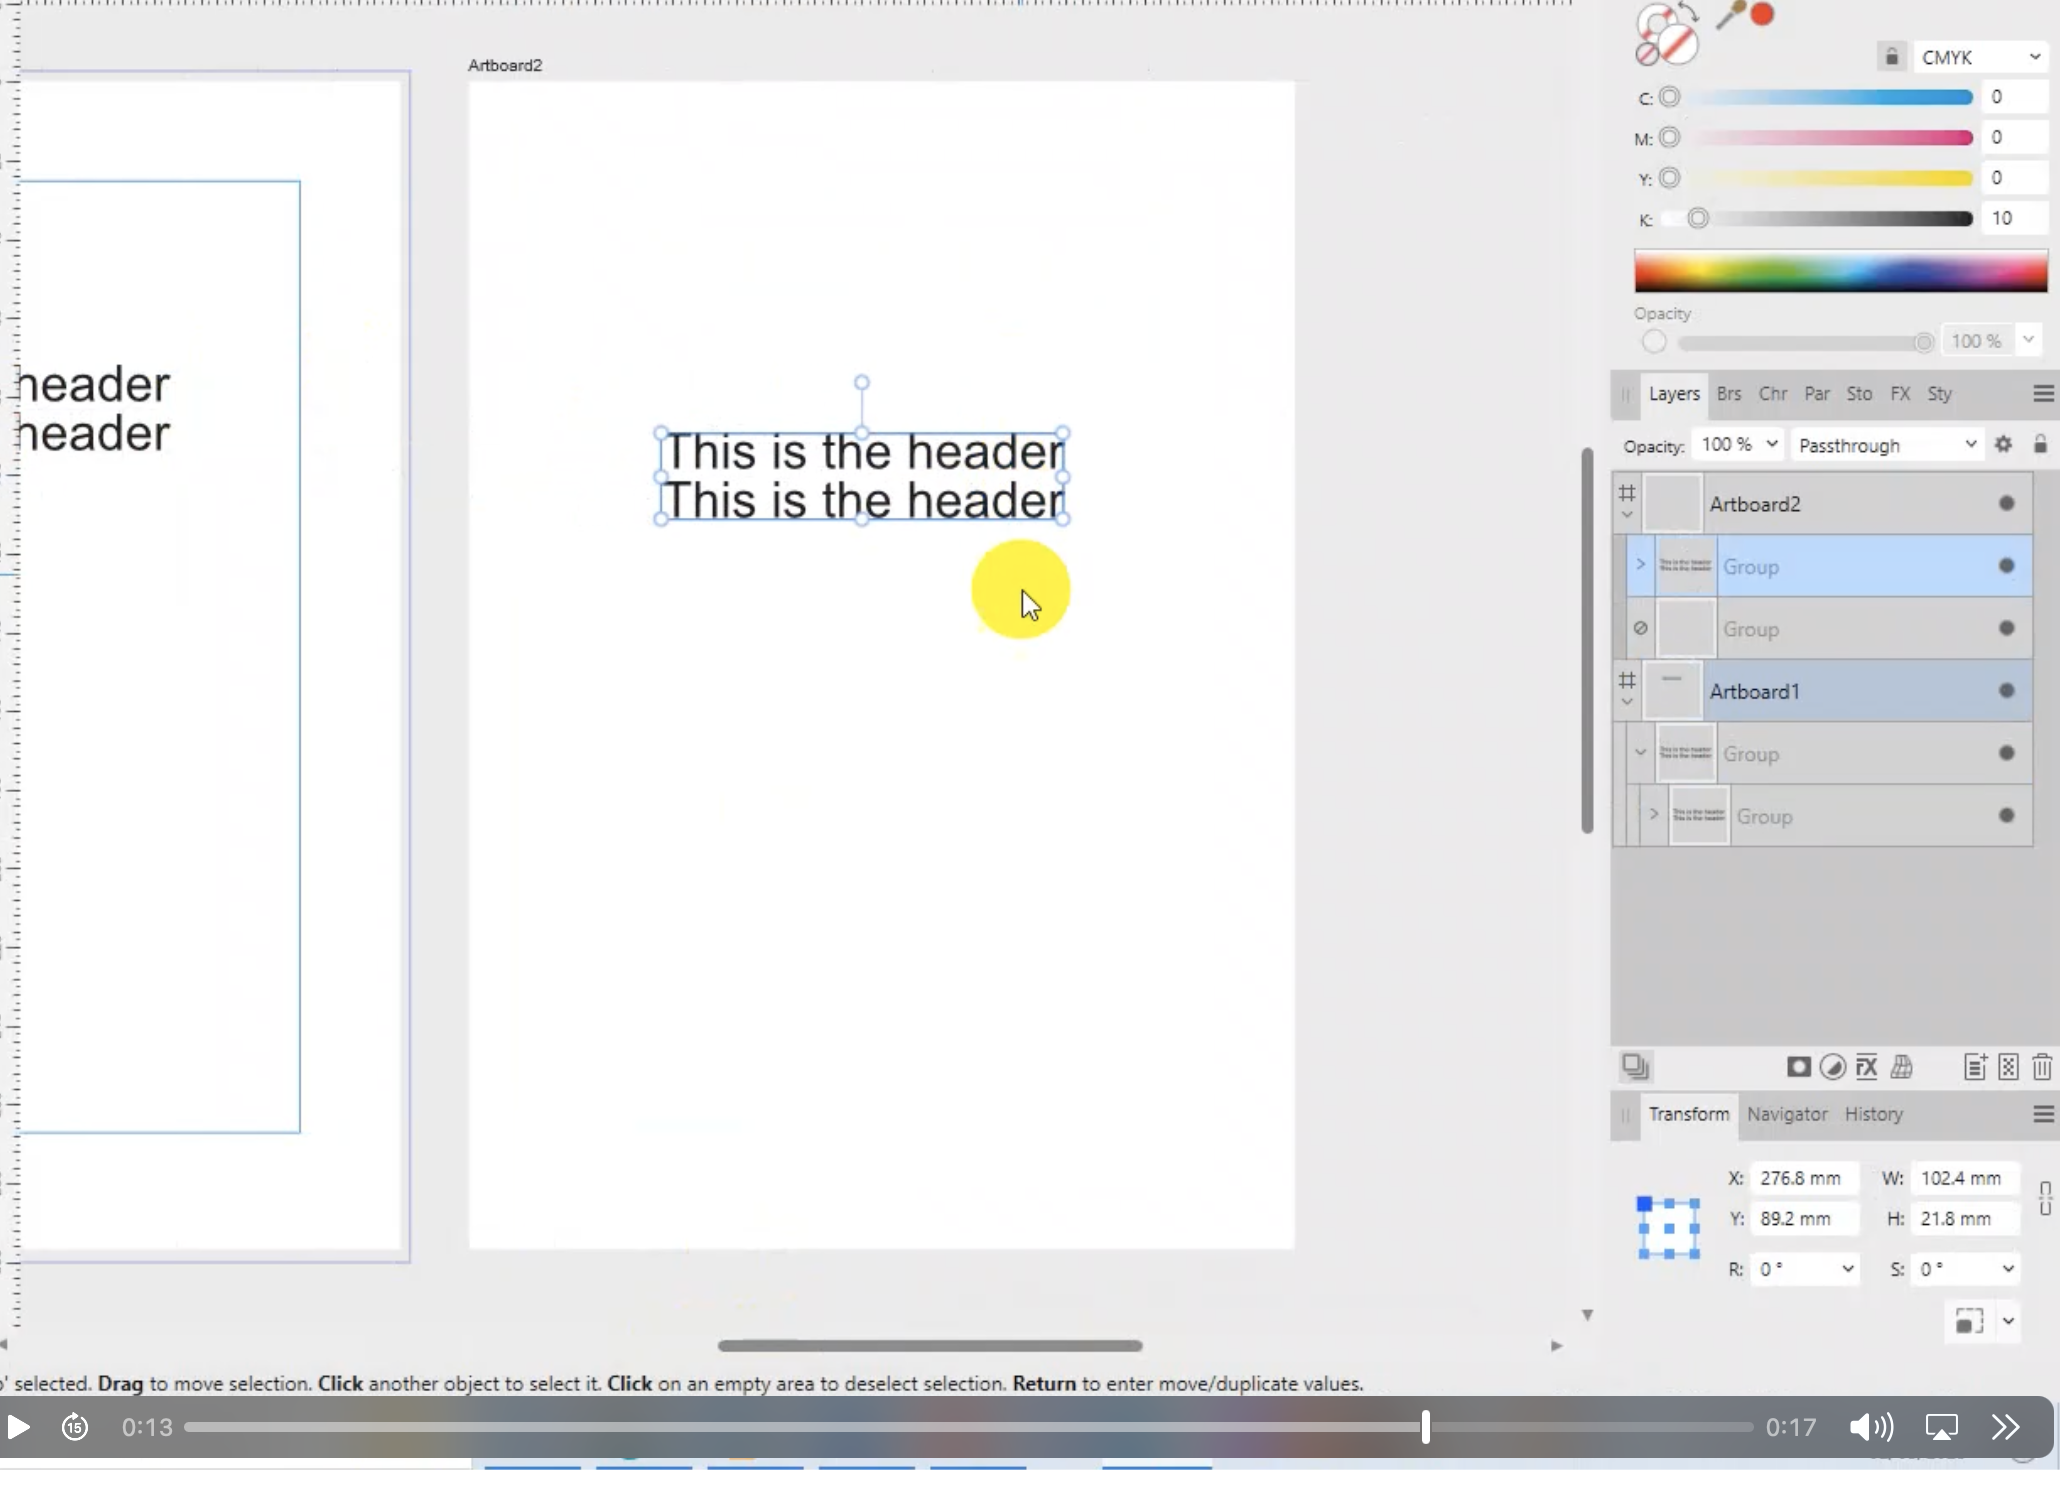
Task: Click the rewind 15 seconds icon
Action: pyautogui.click(x=75, y=1427)
